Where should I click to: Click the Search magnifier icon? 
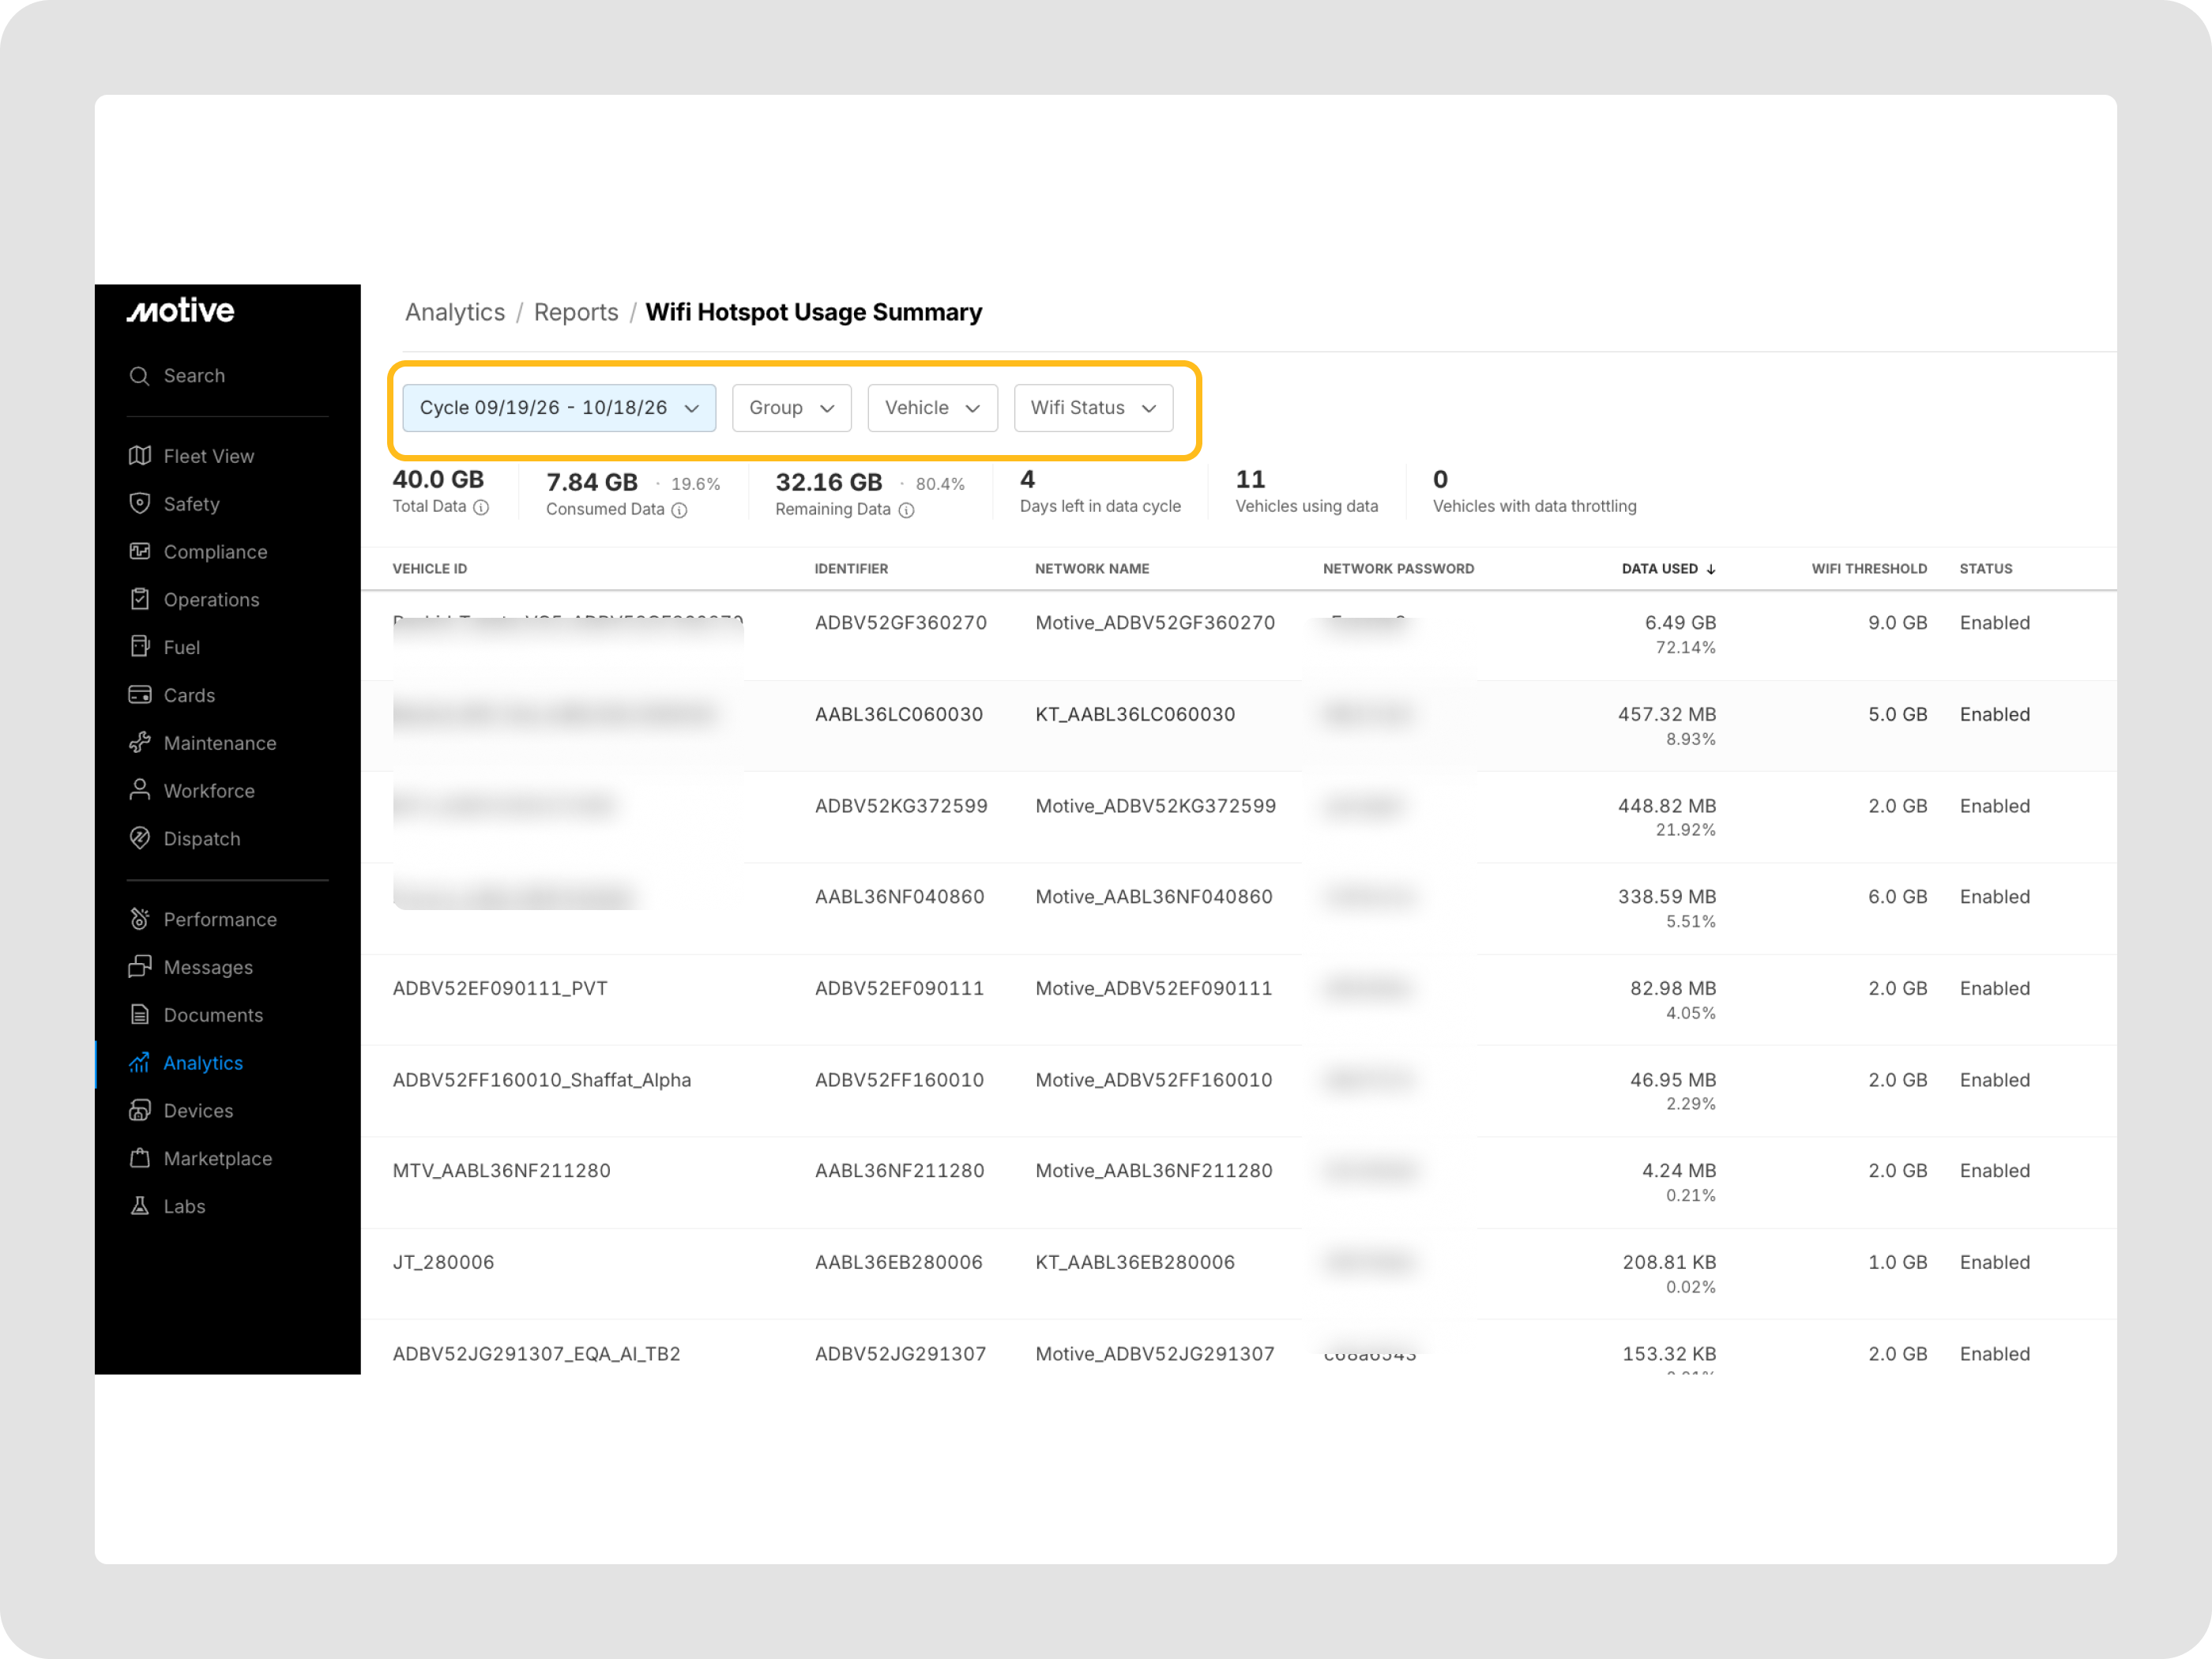(x=140, y=376)
